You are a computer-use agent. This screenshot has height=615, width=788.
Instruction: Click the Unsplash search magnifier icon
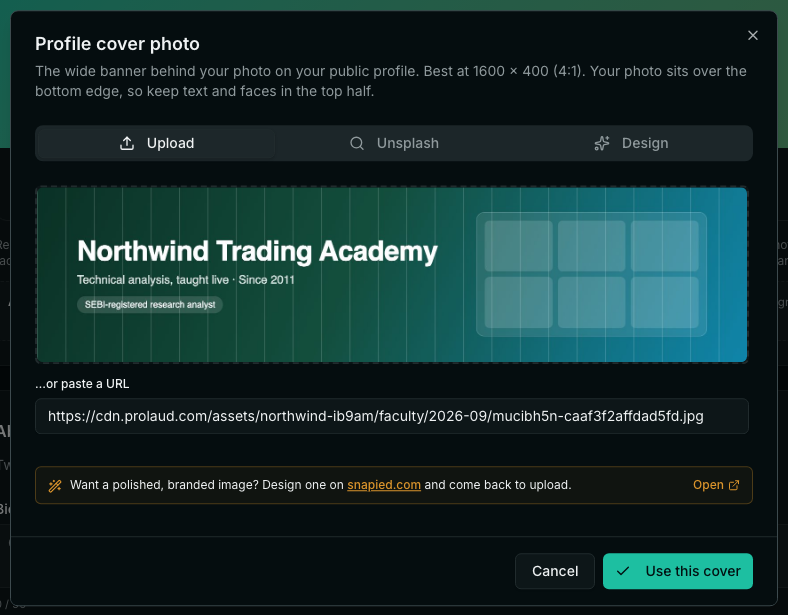click(x=357, y=143)
